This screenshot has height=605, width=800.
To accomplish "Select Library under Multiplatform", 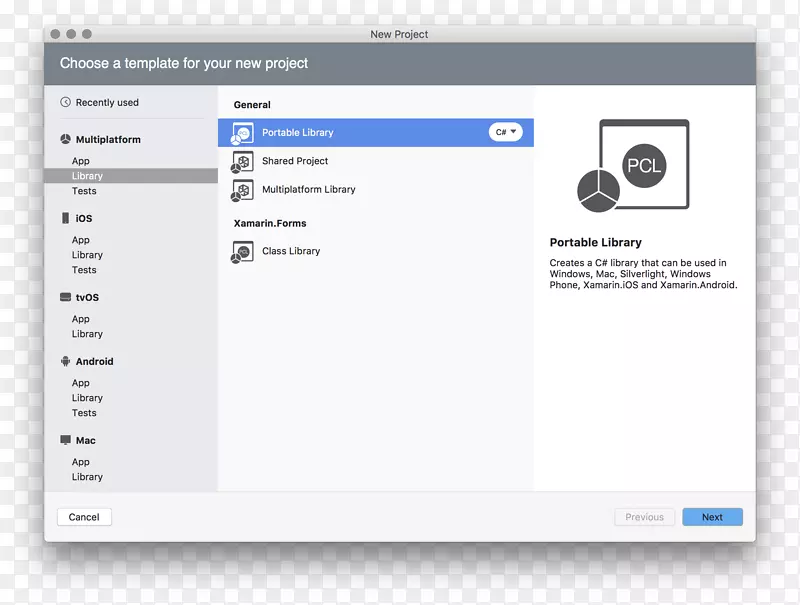I will click(87, 175).
